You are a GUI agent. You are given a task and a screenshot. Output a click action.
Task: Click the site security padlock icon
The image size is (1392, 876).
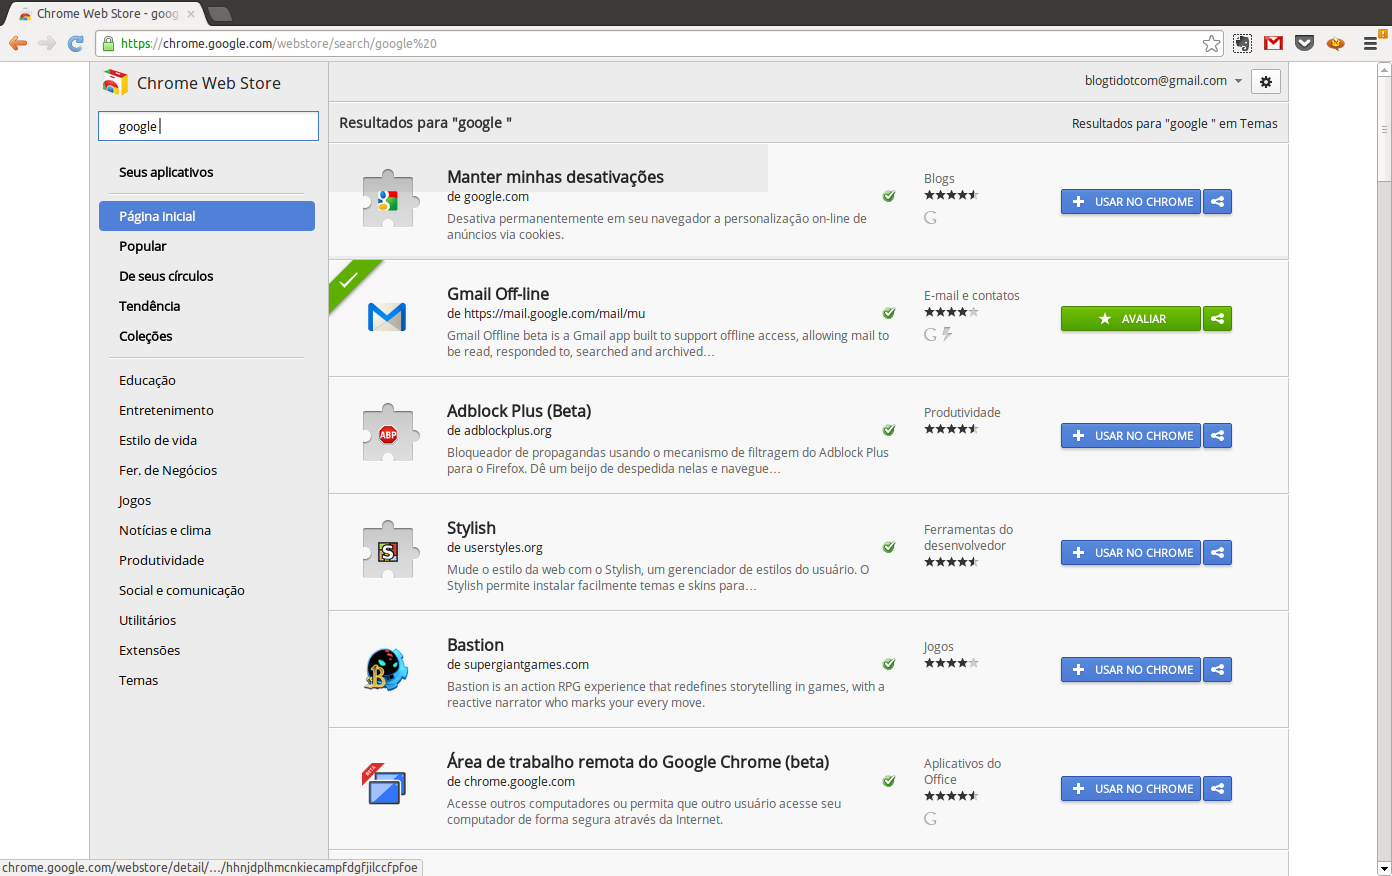(108, 43)
